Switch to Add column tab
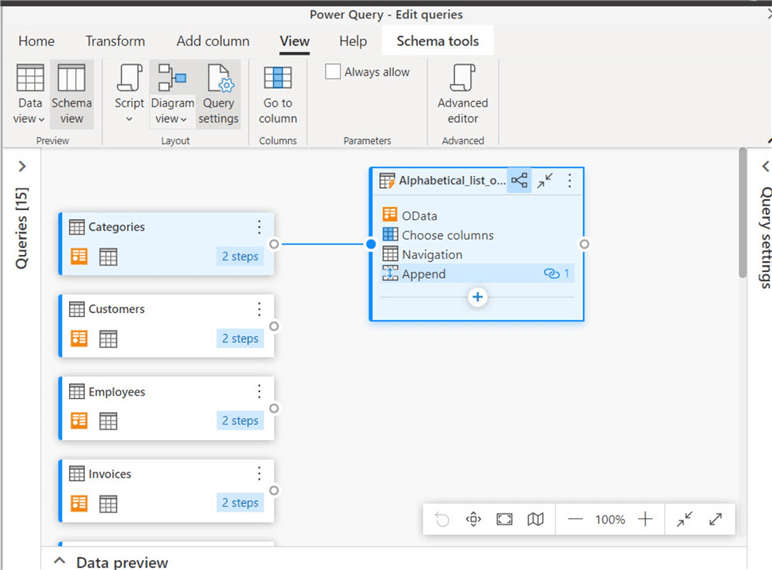The height and width of the screenshot is (570, 772). (x=213, y=41)
